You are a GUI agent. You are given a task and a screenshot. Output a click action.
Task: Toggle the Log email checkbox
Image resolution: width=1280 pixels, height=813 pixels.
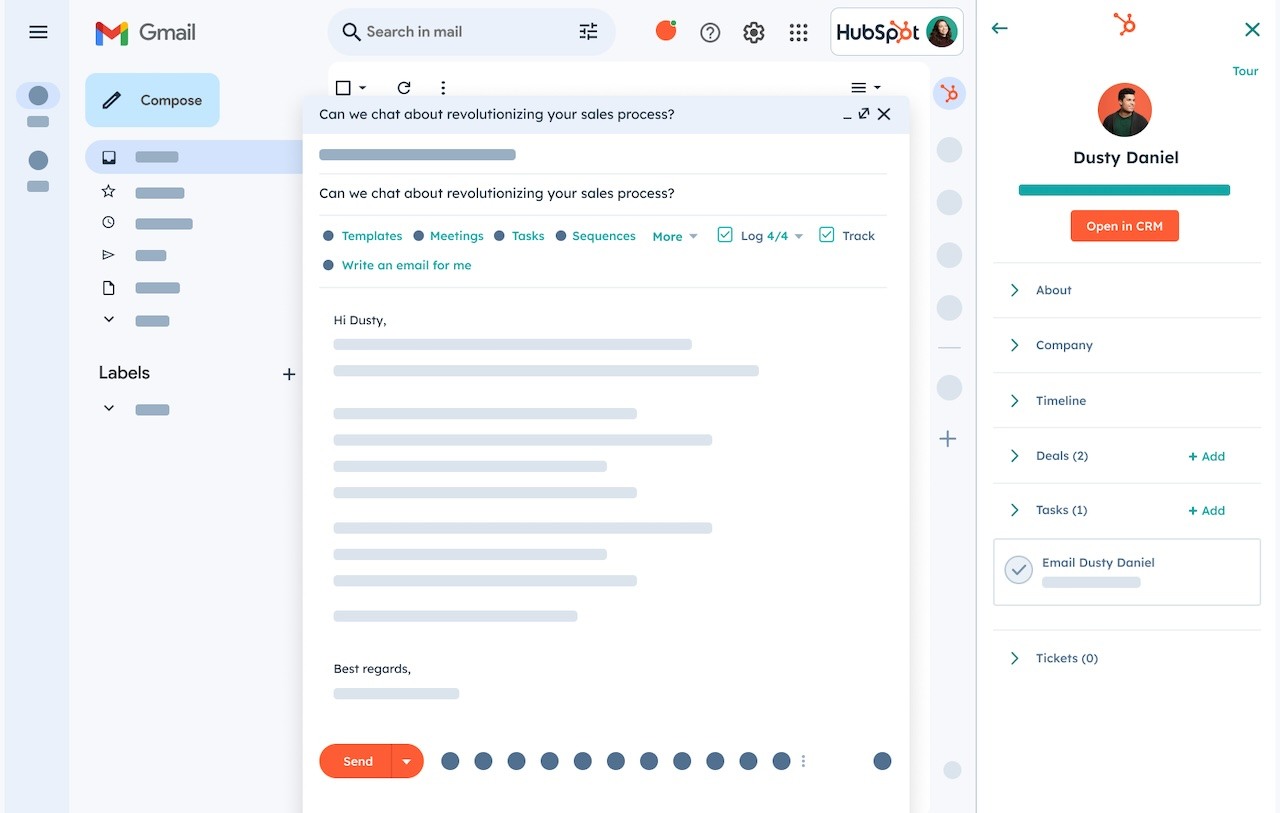point(726,235)
